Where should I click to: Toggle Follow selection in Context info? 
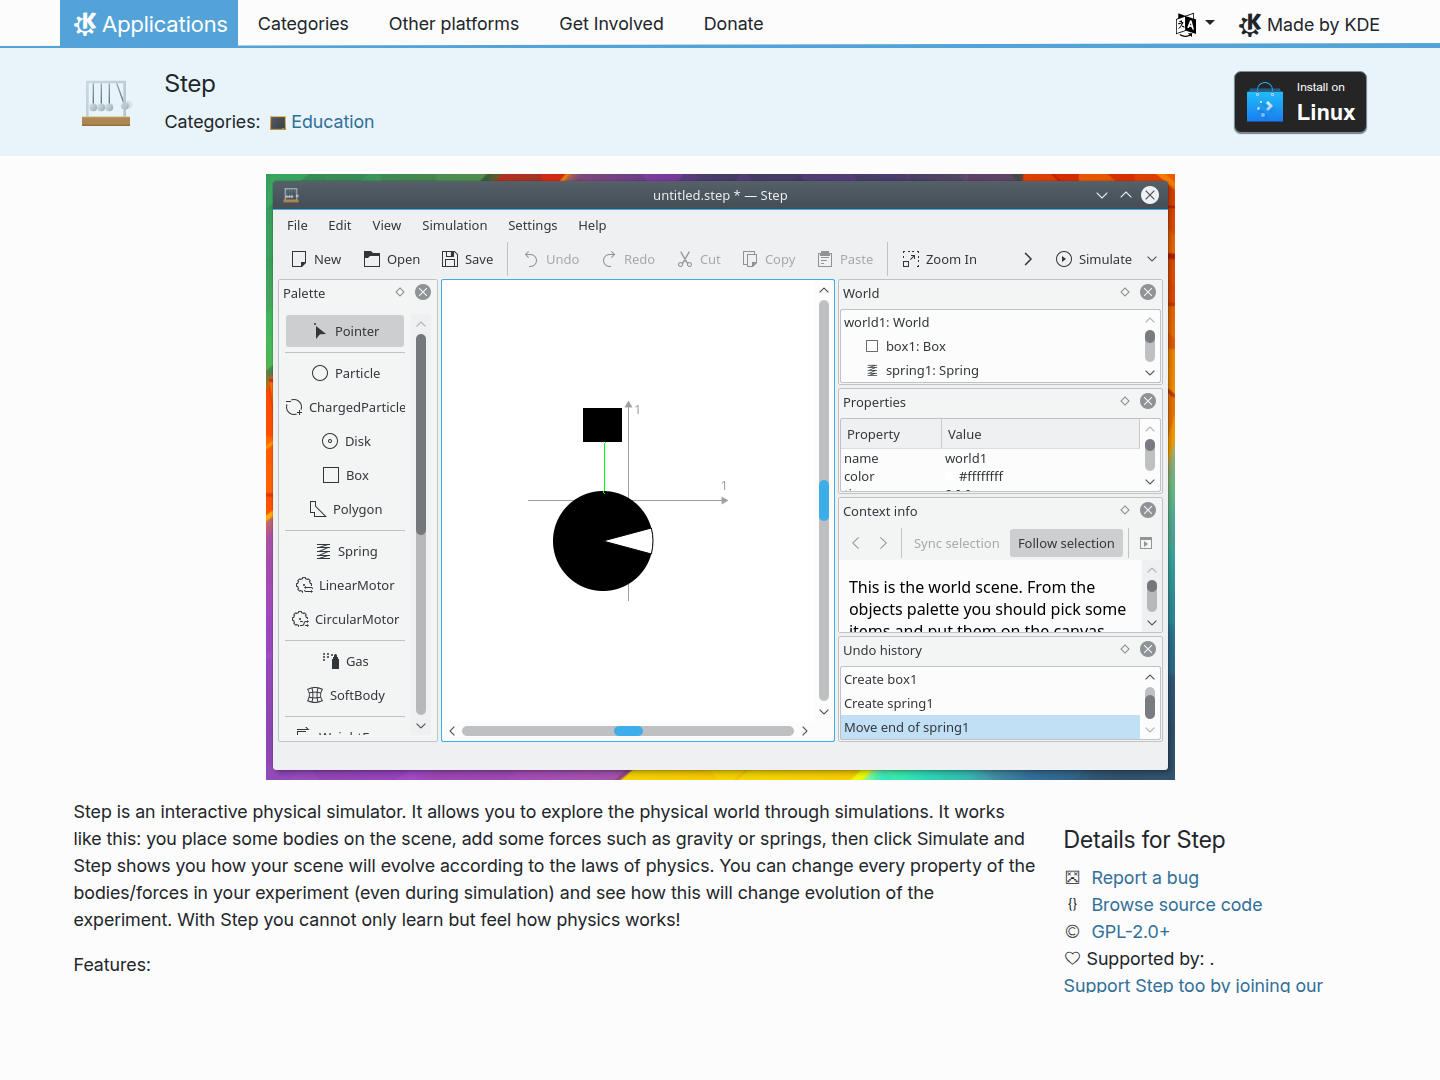point(1066,543)
